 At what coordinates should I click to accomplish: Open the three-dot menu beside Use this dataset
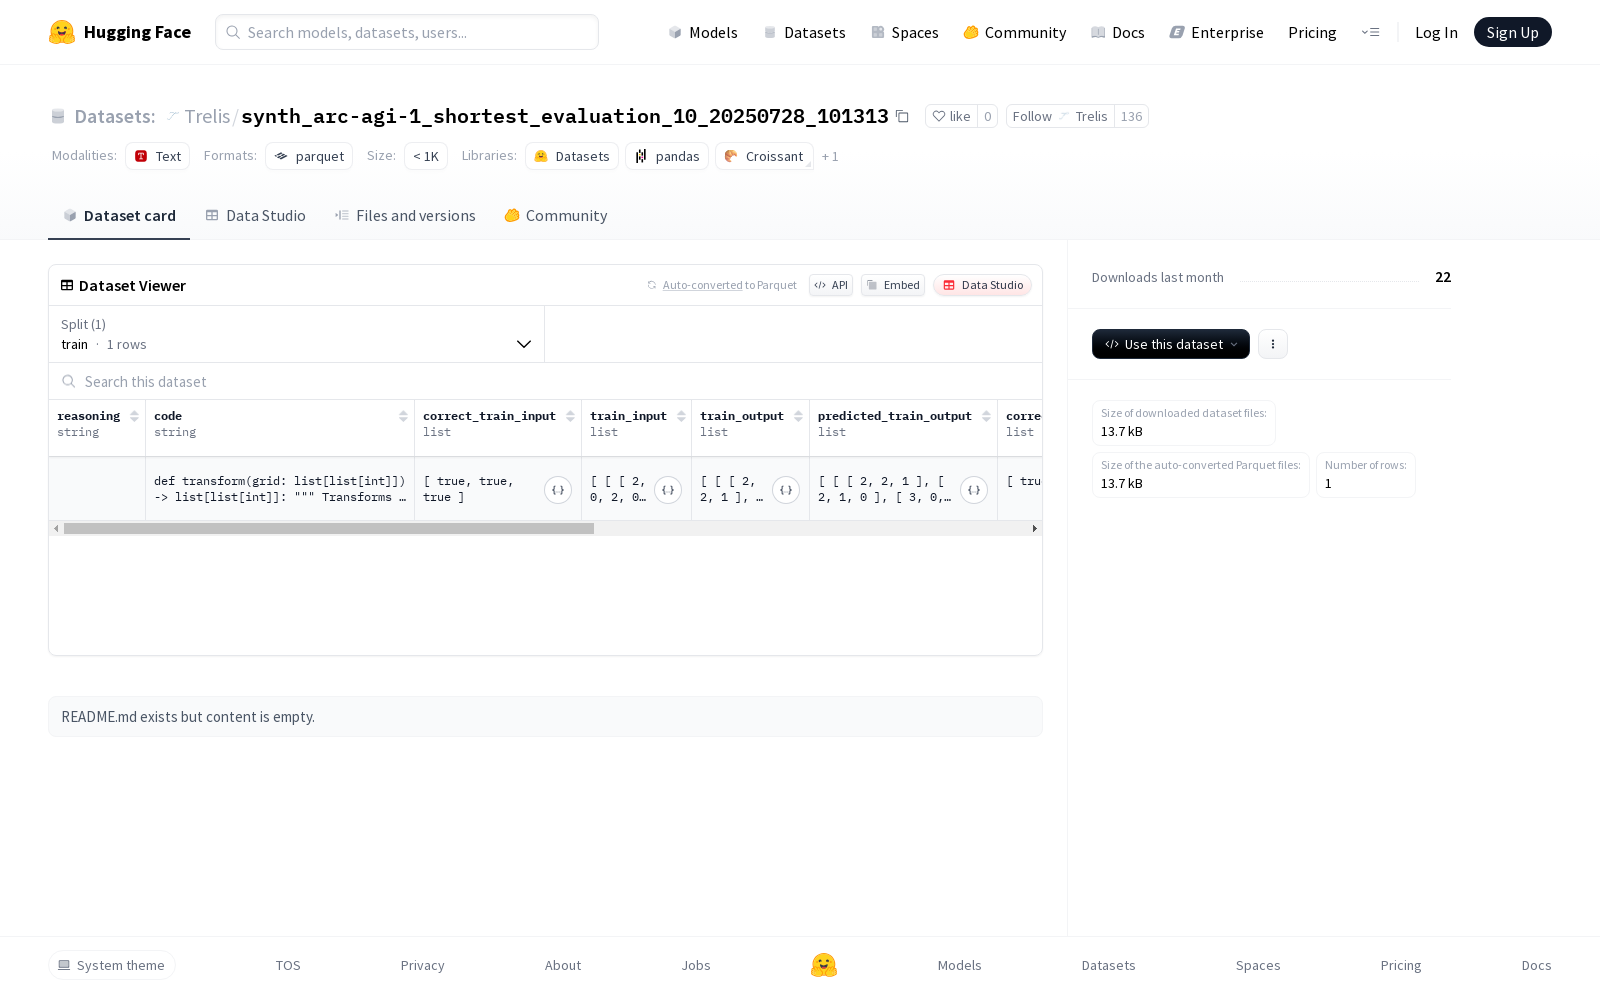pyautogui.click(x=1273, y=344)
